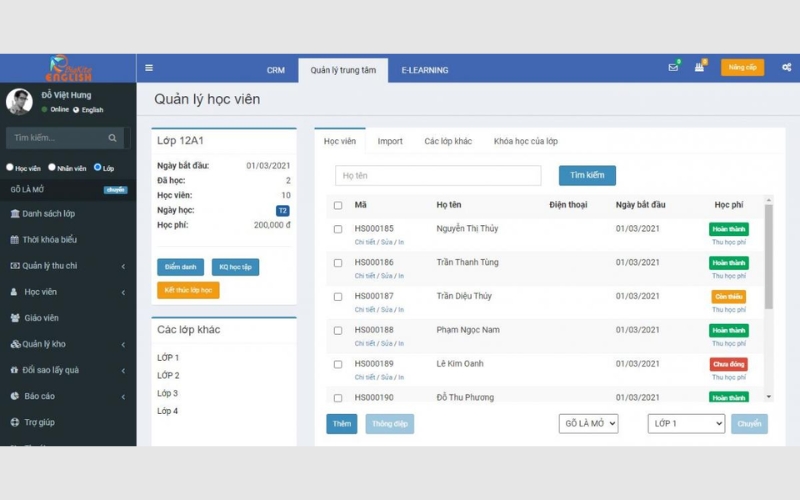800x500 pixels.
Task: Select the Nhân viên radio button
Action: click(52, 168)
